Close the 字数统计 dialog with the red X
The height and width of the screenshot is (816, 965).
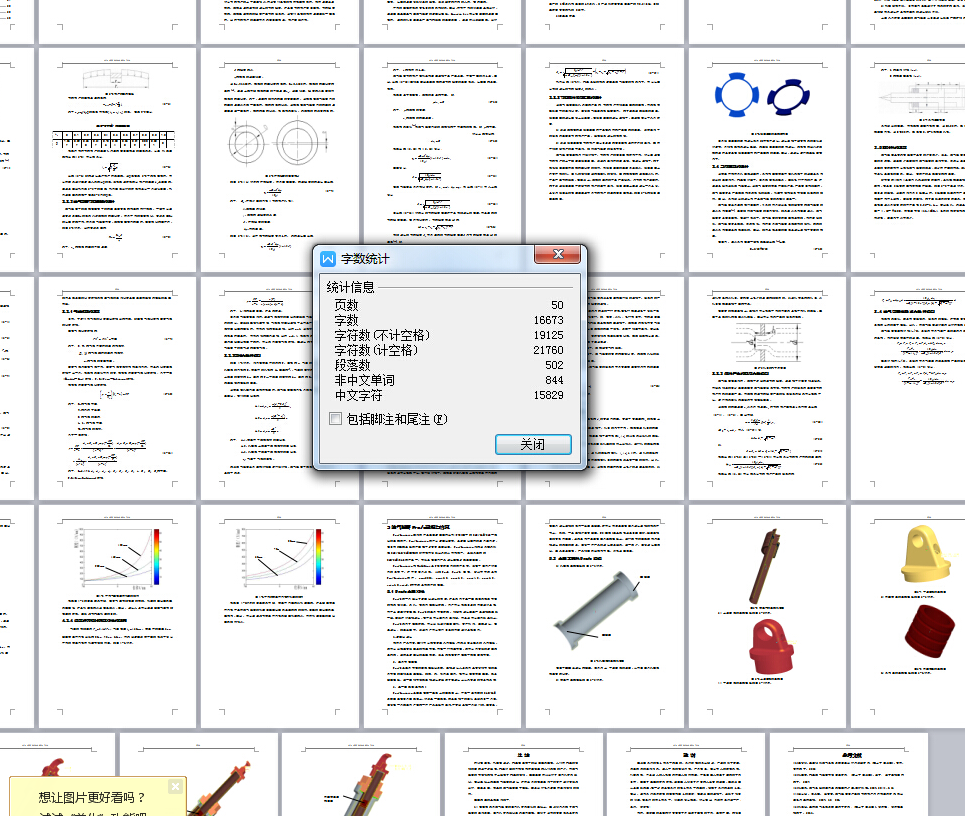pyautogui.click(x=558, y=254)
